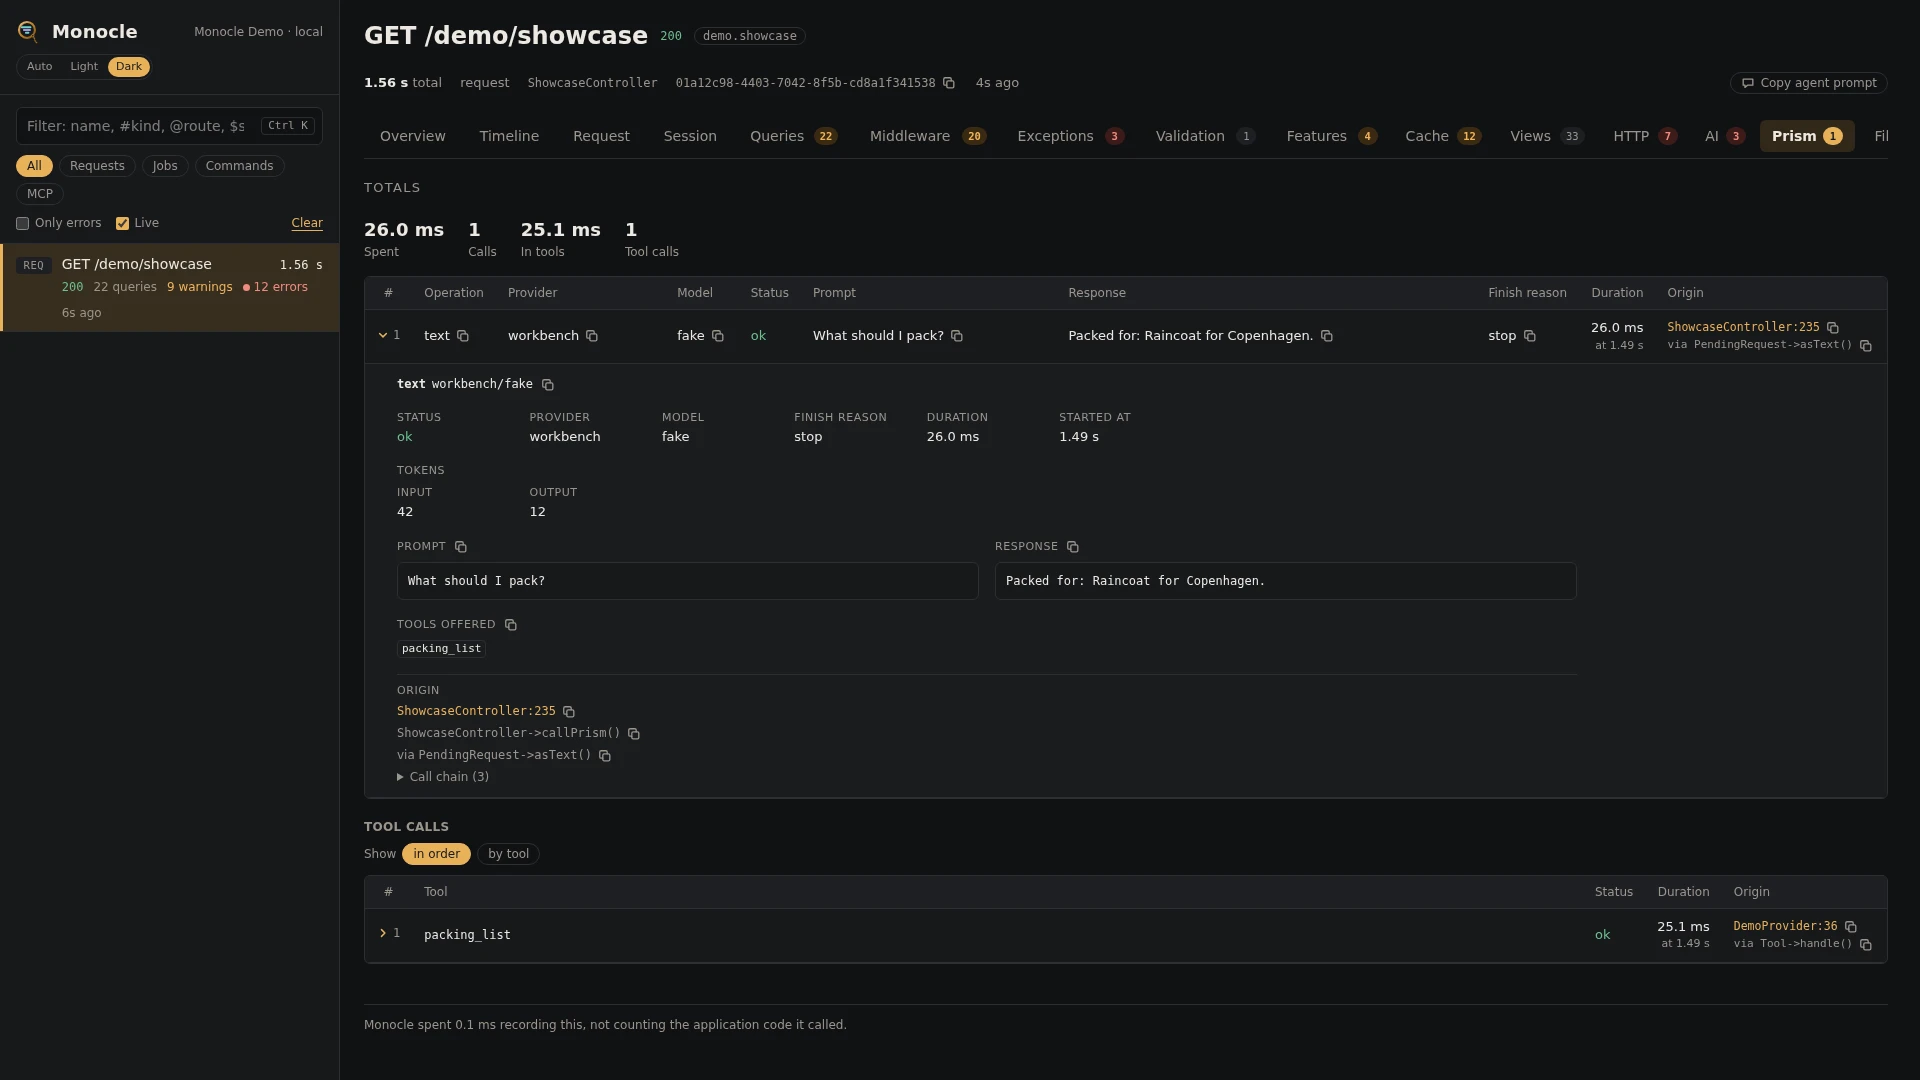1920x1080 pixels.
Task: Open ShowcaseController:235 link under ORIGIN
Action: 476,711
